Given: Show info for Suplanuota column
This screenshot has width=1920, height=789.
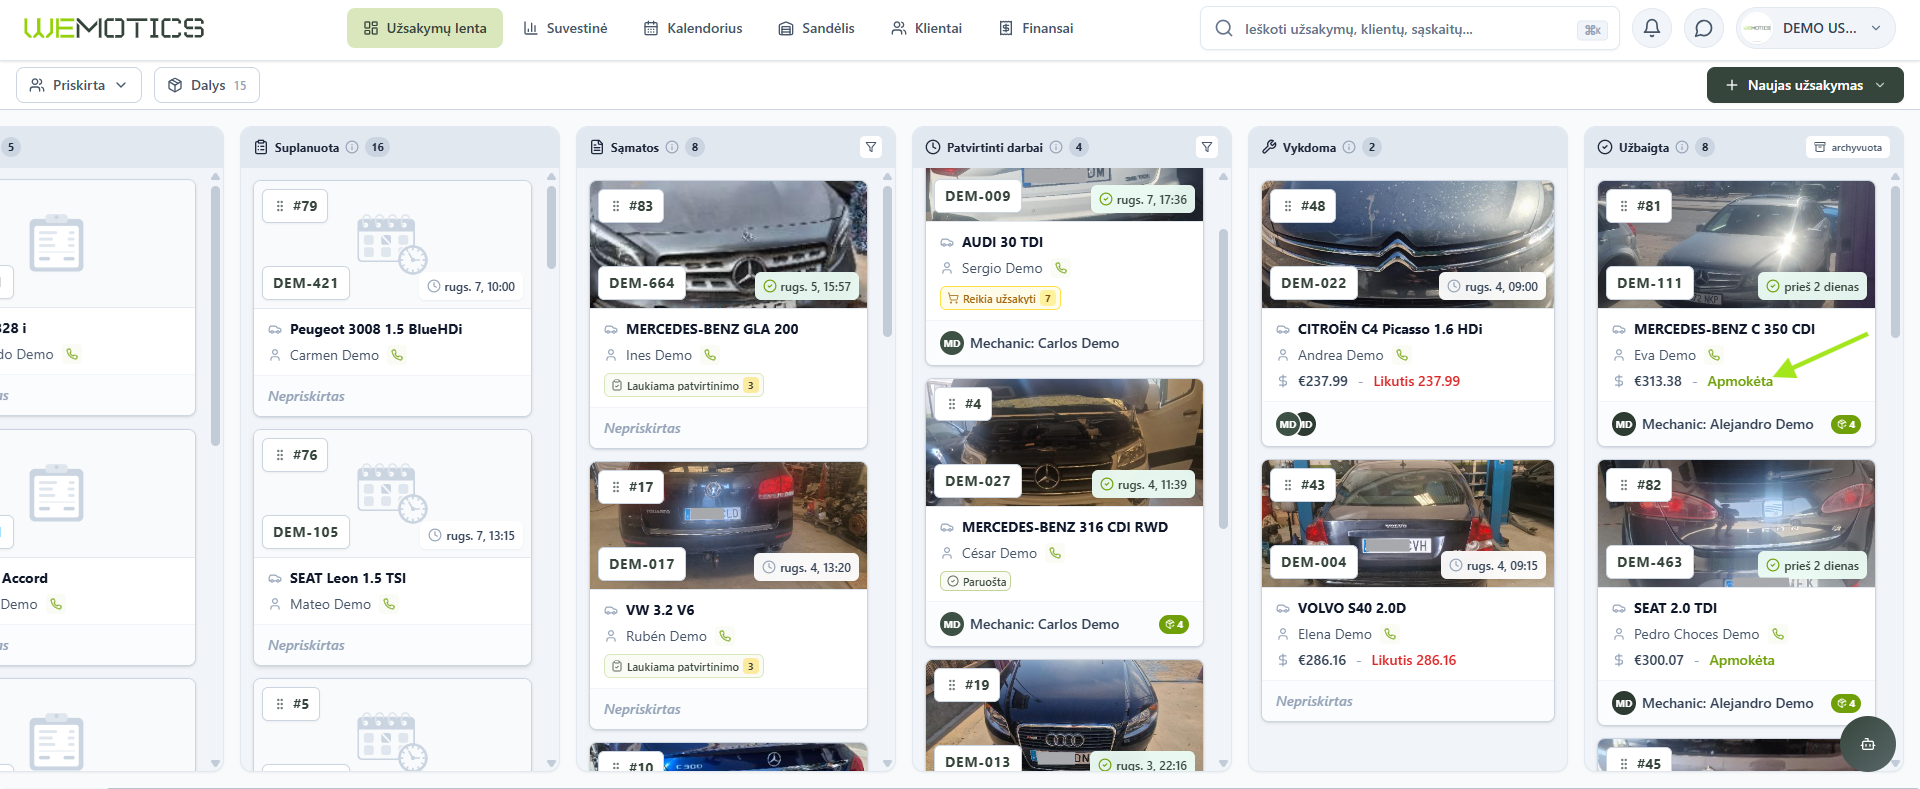Looking at the screenshot, I should [352, 147].
